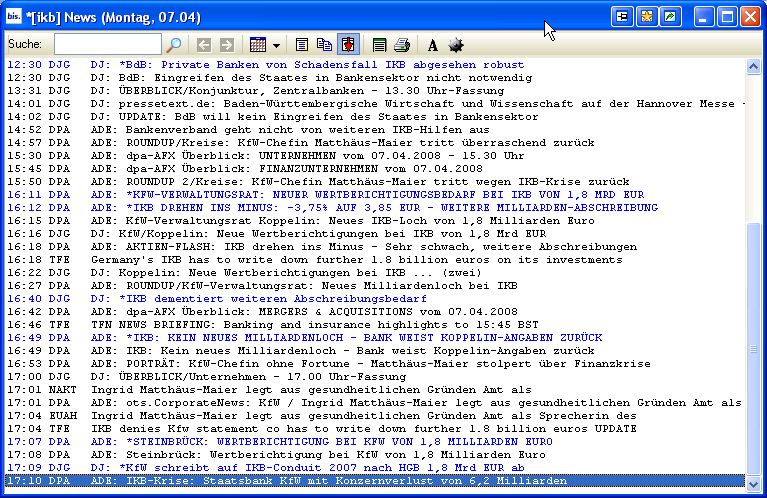Select 'IKB: Kein neues Milliardenloch' 16:49 black headline
The height and width of the screenshot is (498, 767).
[x=375, y=351]
